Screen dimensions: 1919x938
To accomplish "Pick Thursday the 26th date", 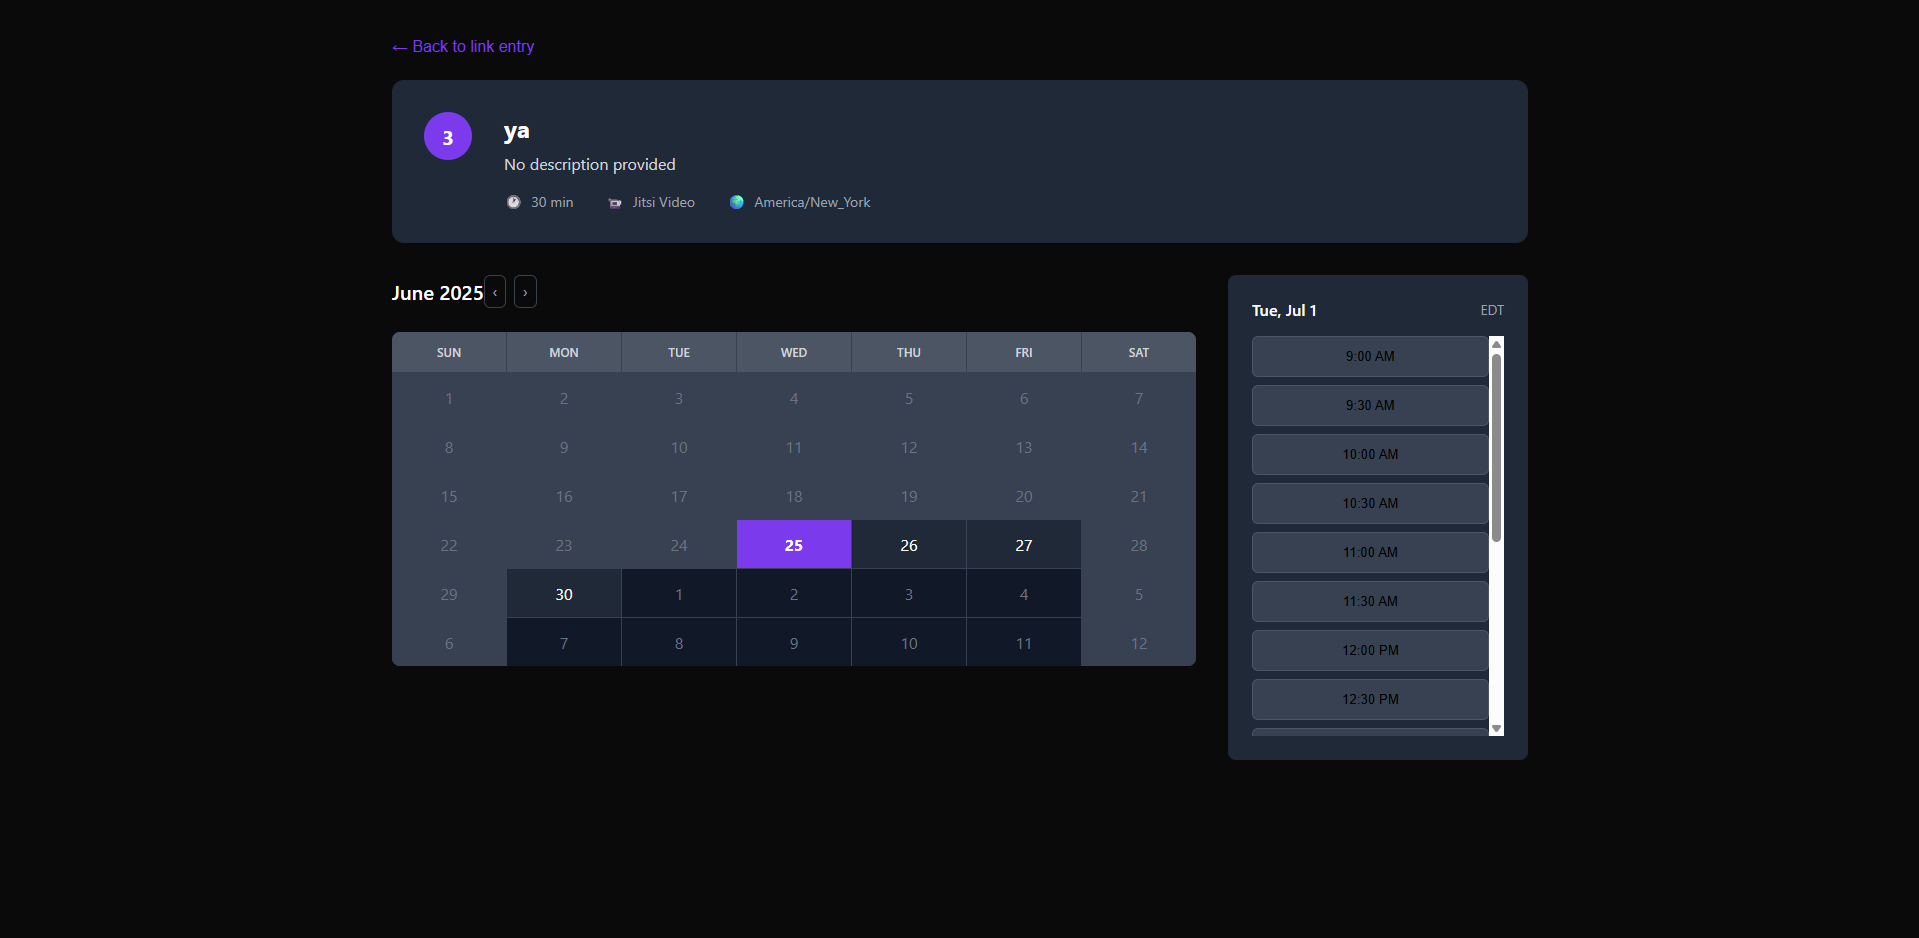I will pos(908,545).
